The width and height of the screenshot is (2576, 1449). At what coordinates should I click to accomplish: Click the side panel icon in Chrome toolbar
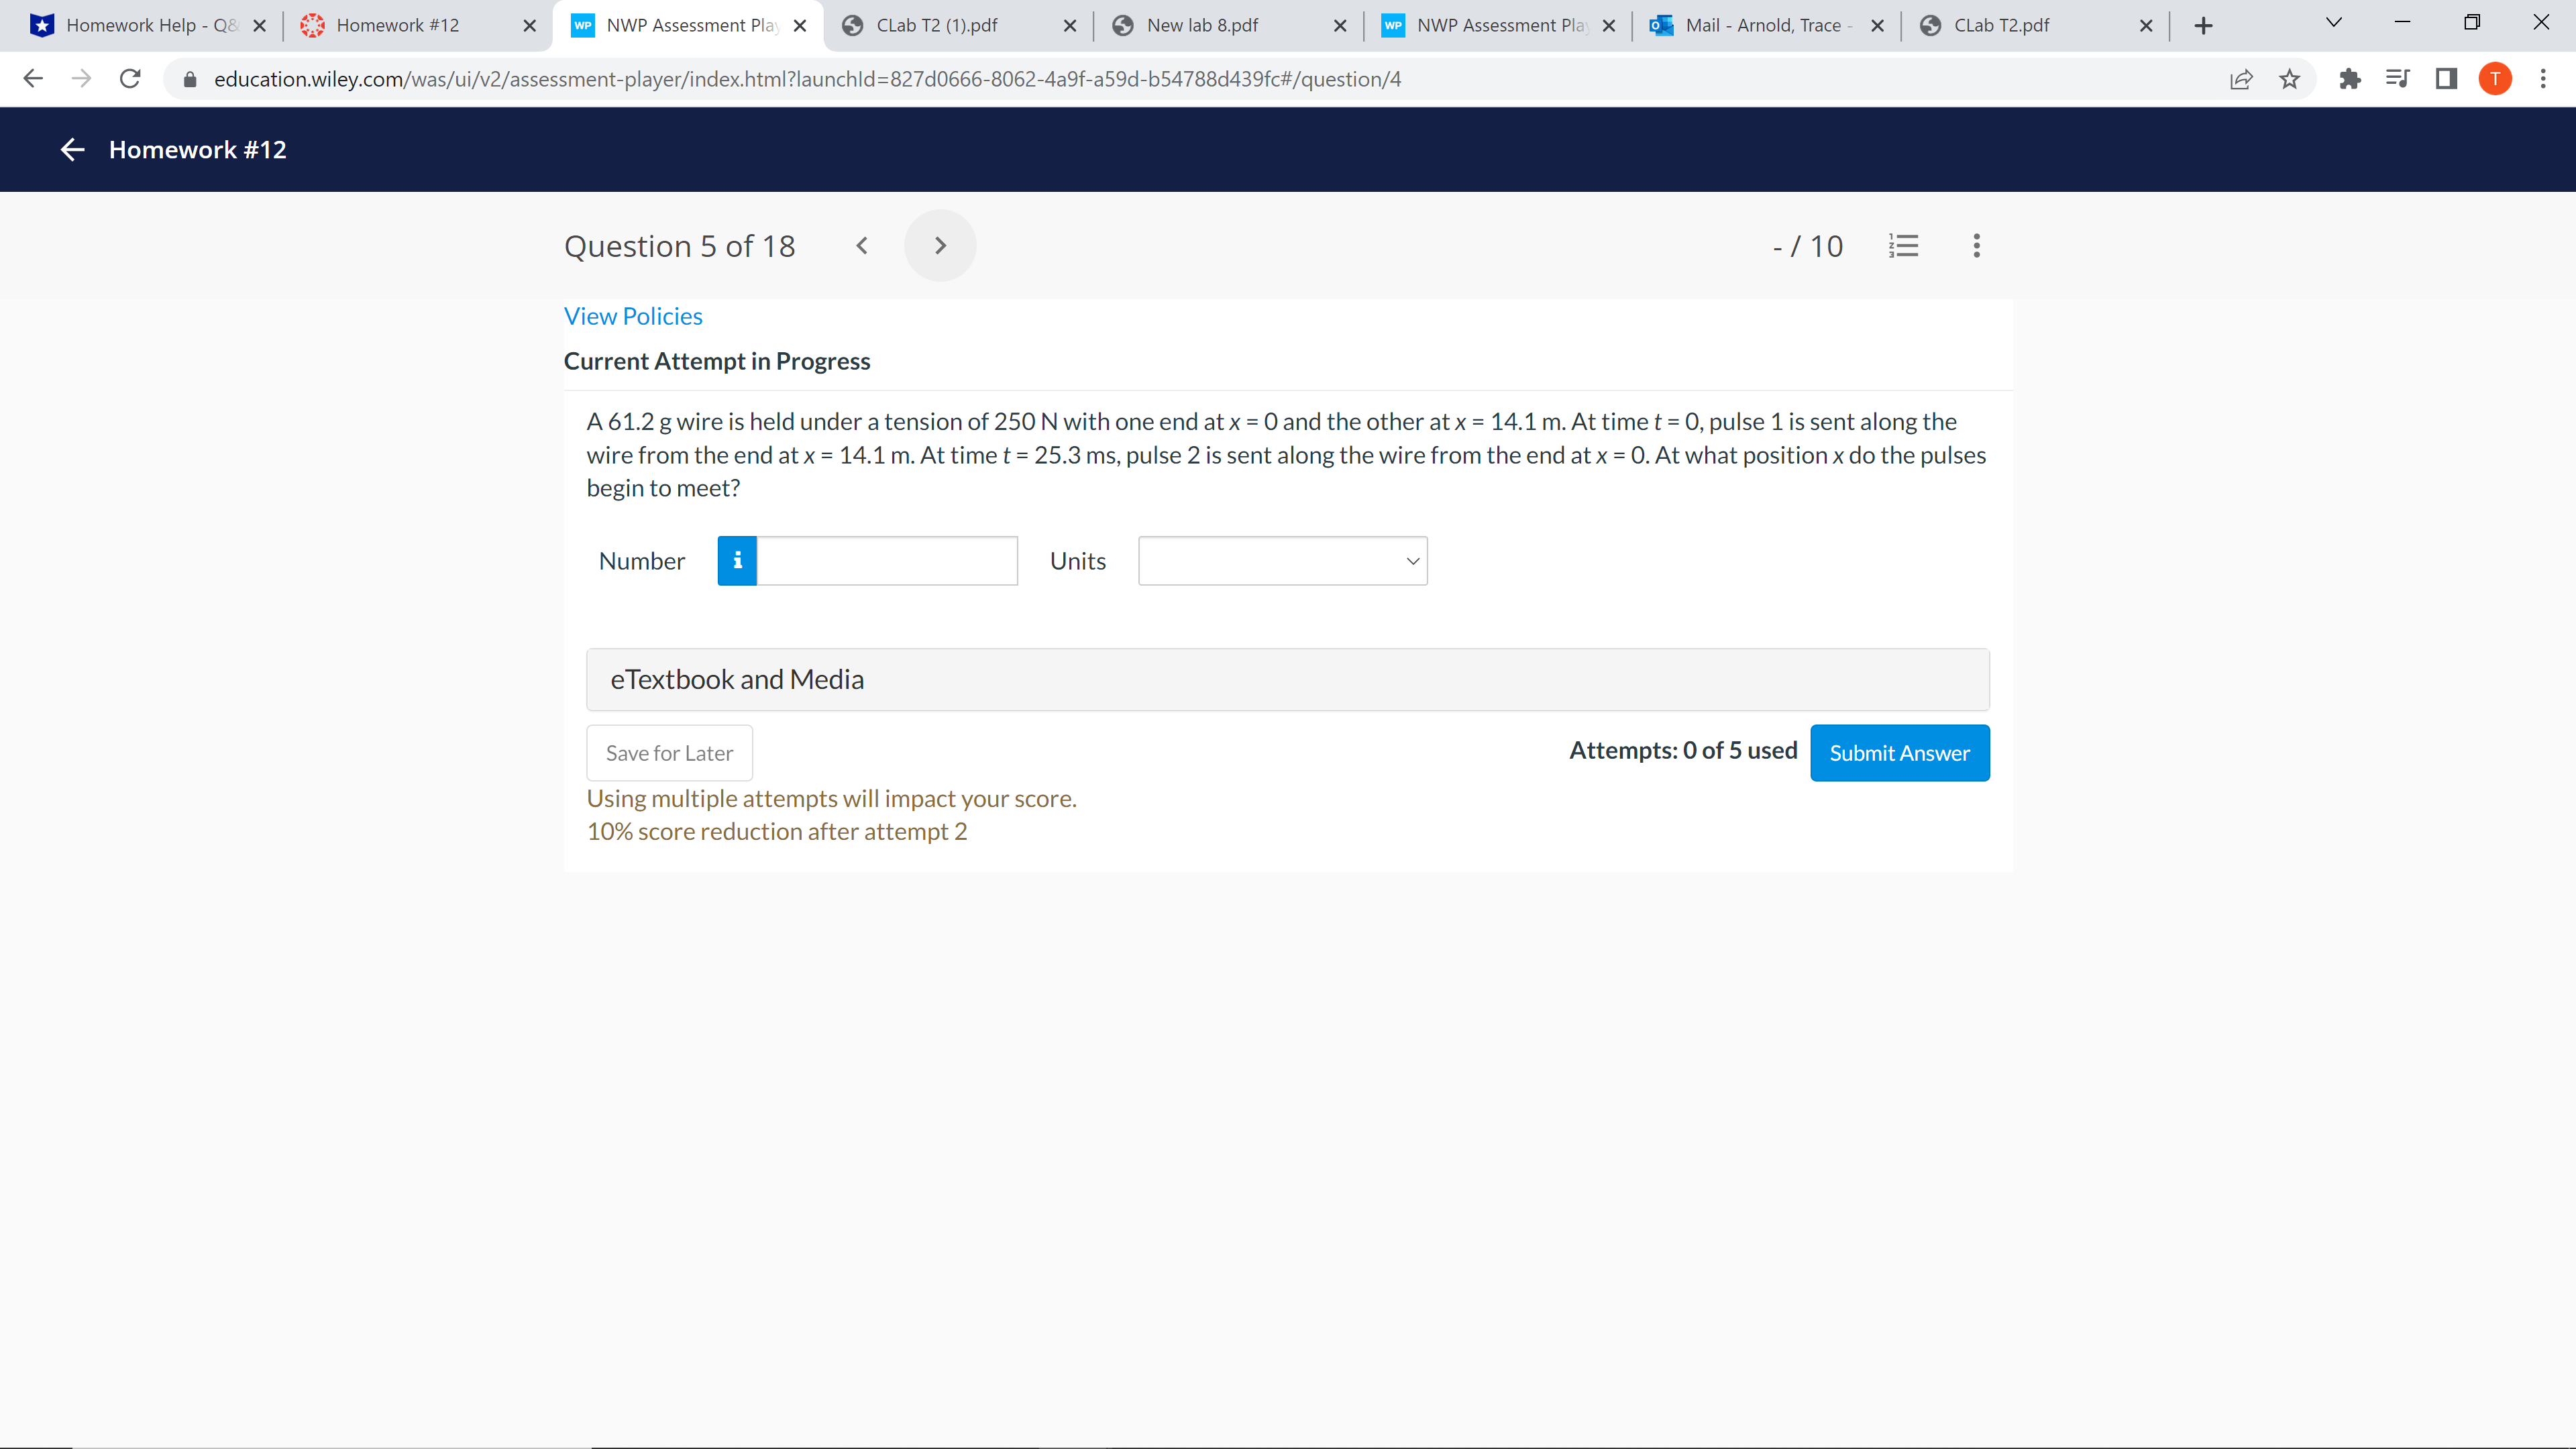[2446, 79]
